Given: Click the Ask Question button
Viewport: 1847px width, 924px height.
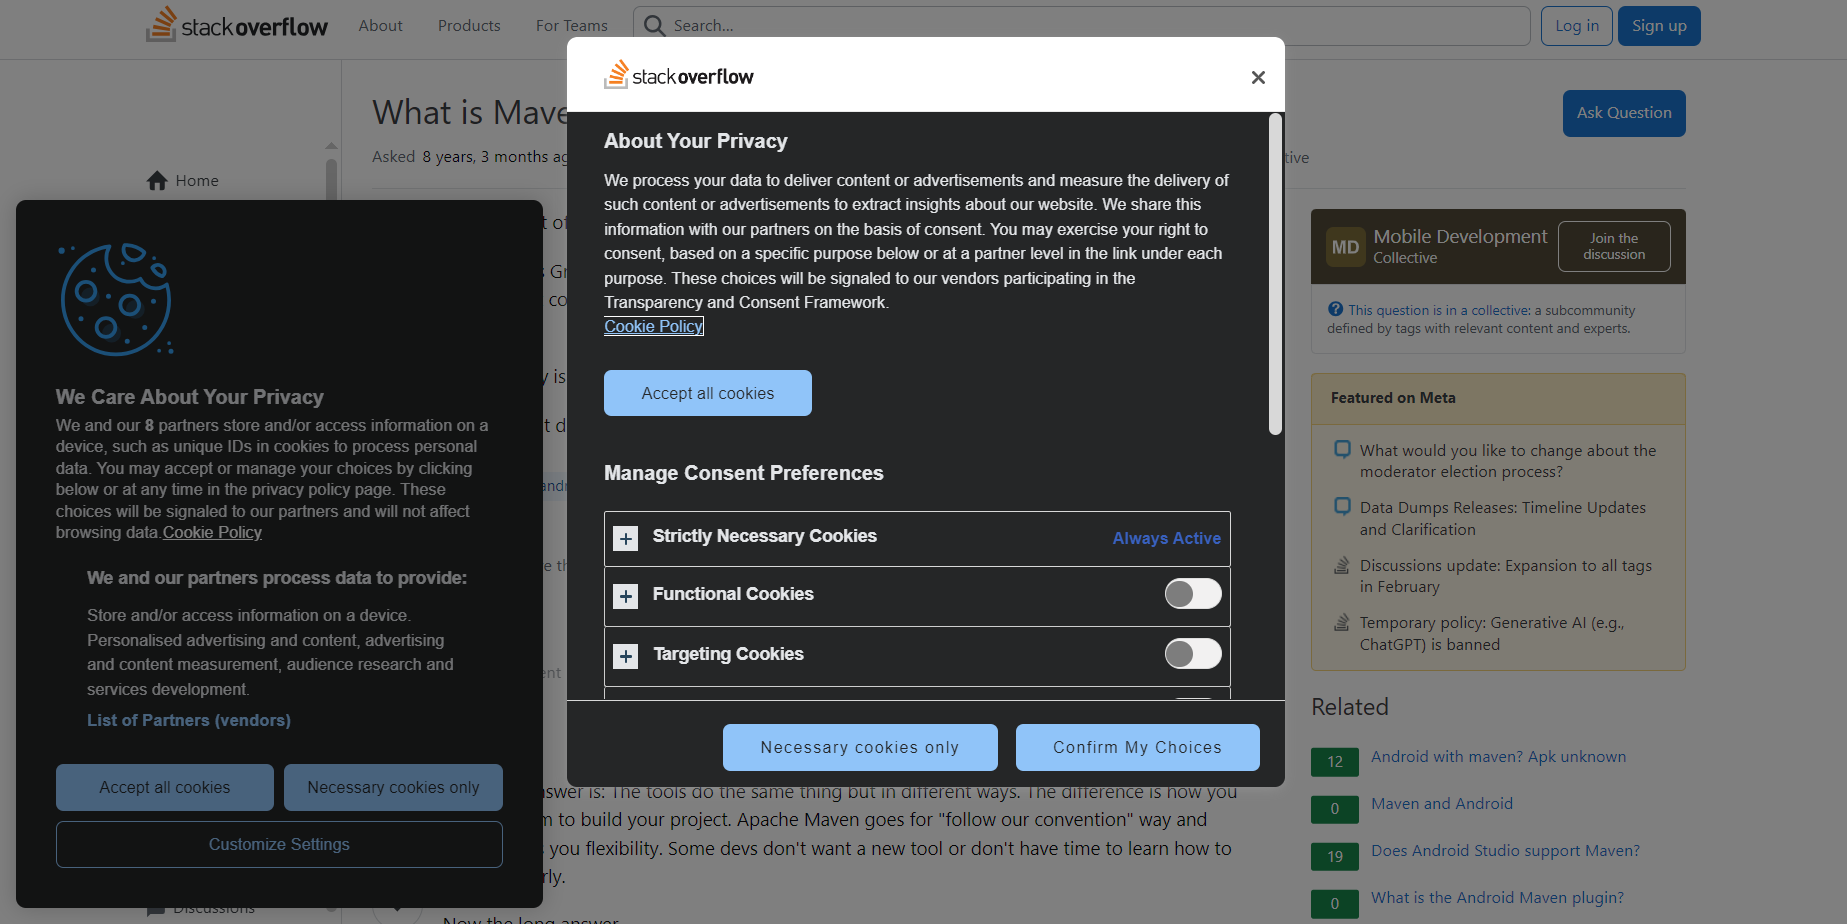Looking at the screenshot, I should [1624, 113].
